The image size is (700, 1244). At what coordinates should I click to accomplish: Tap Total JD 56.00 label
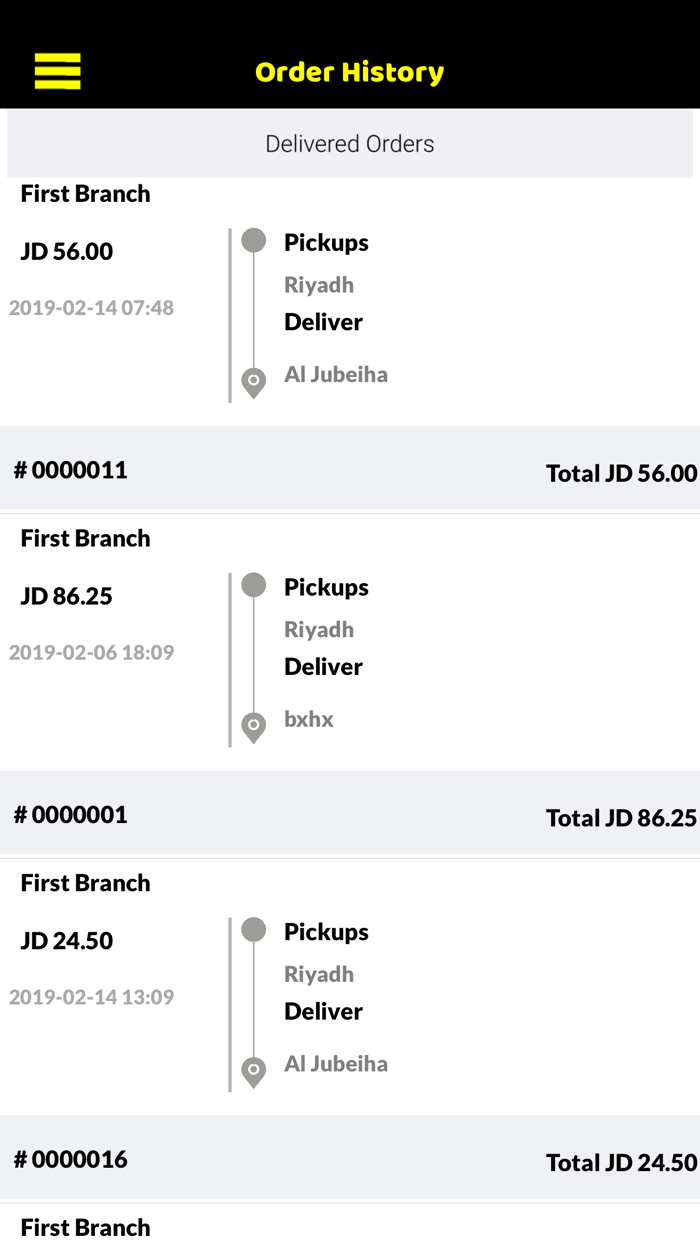(x=620, y=473)
